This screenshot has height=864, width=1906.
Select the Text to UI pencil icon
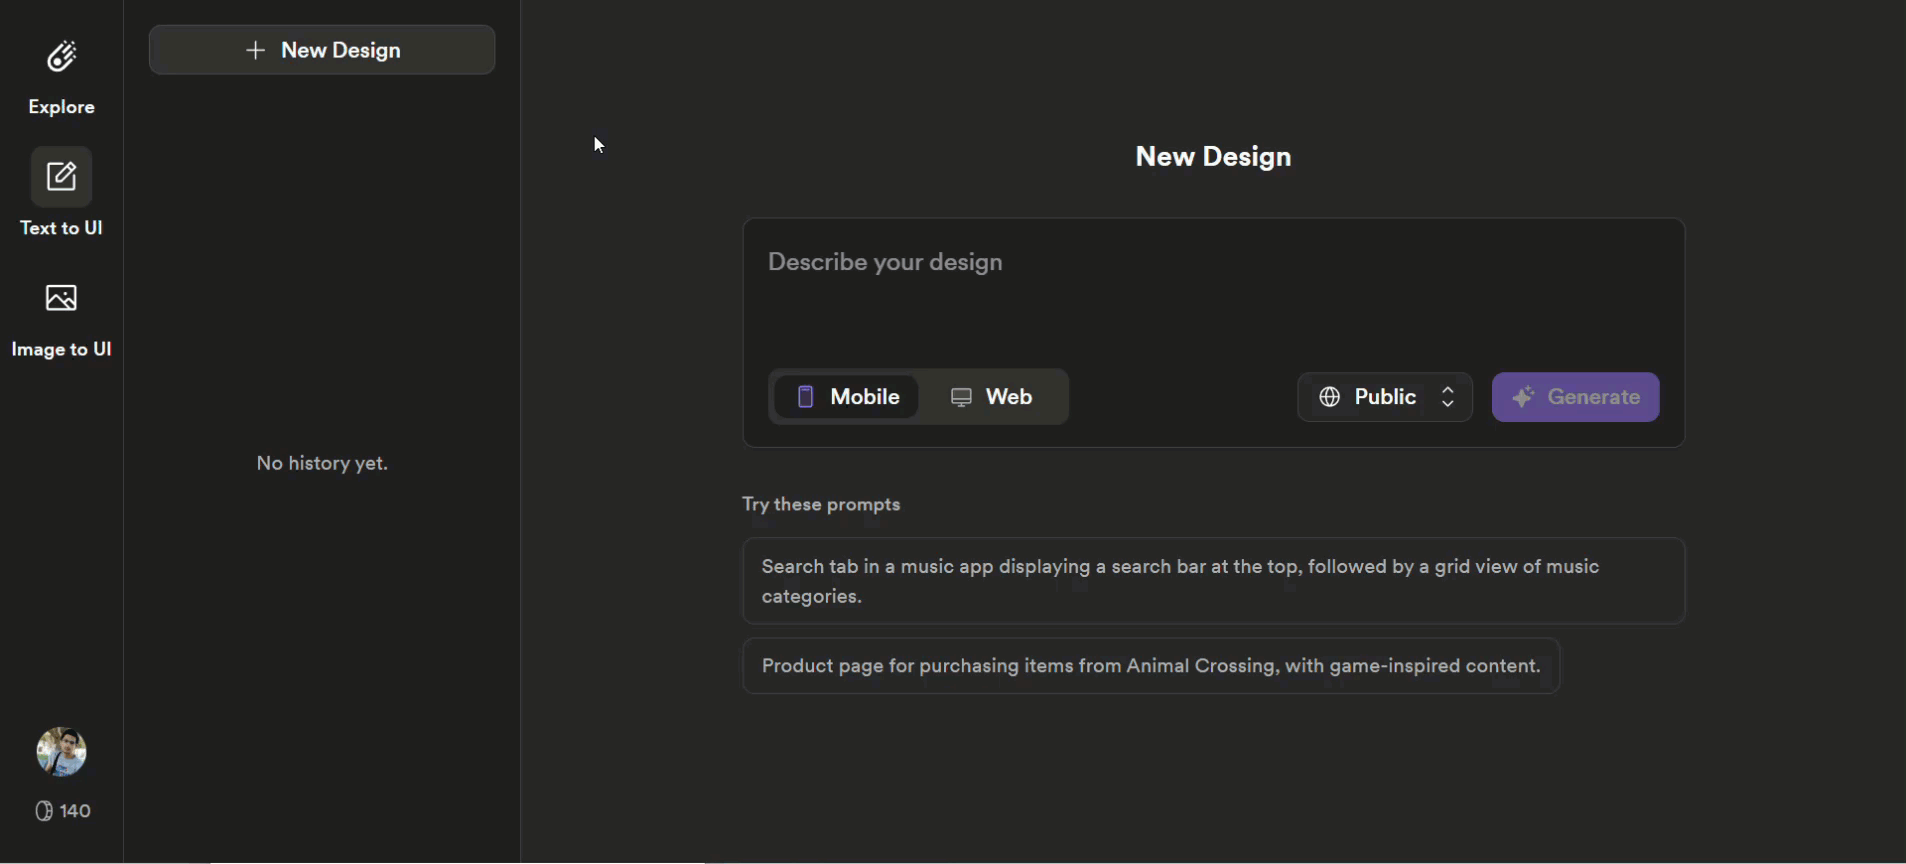coord(61,177)
